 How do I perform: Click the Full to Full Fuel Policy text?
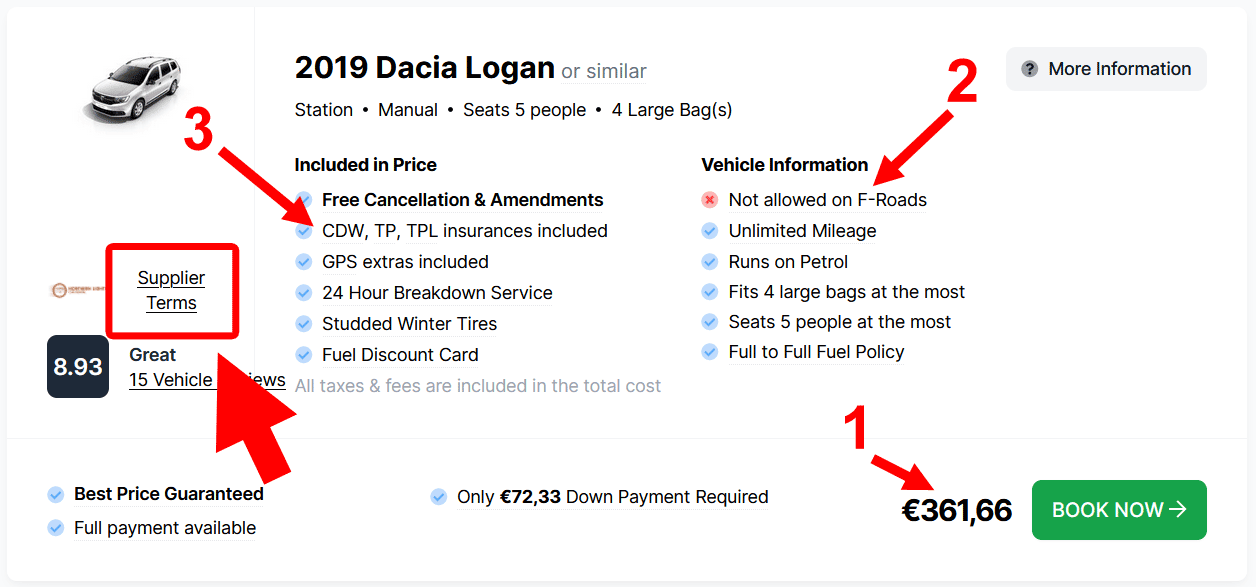click(816, 352)
